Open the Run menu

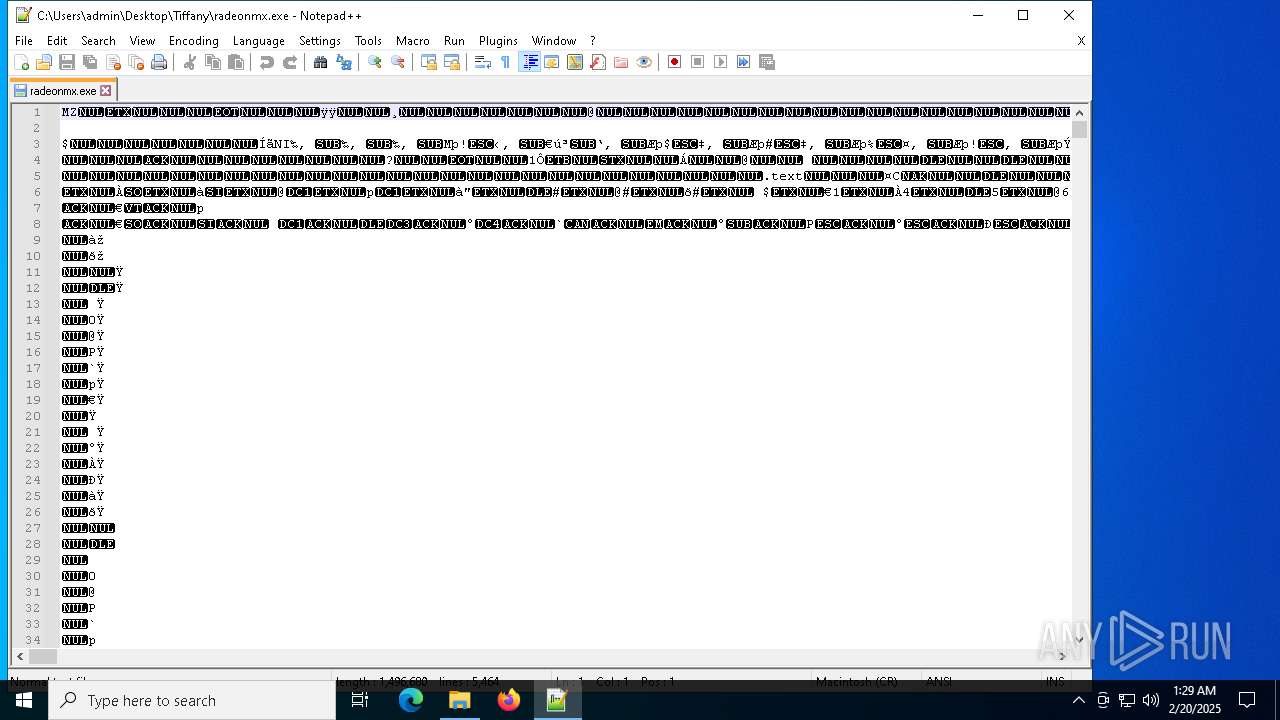click(454, 41)
